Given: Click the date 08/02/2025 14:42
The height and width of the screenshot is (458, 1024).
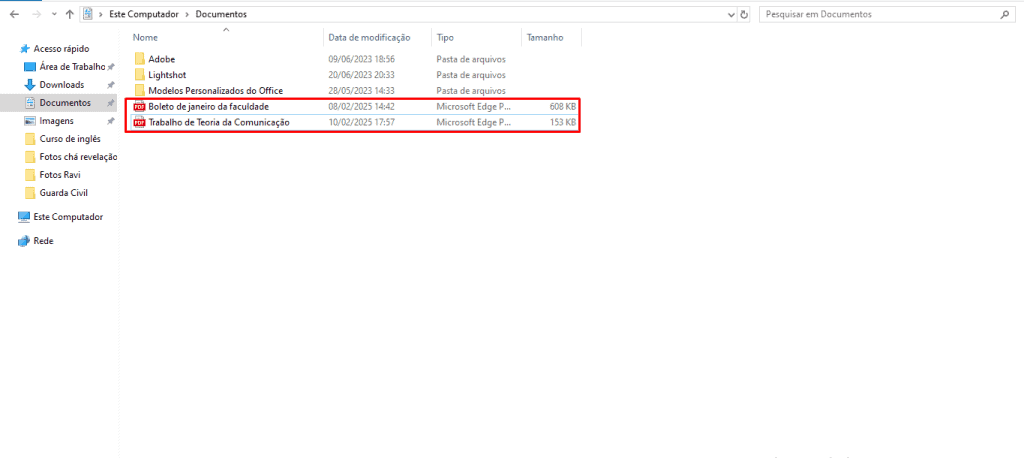Looking at the screenshot, I should (361, 106).
